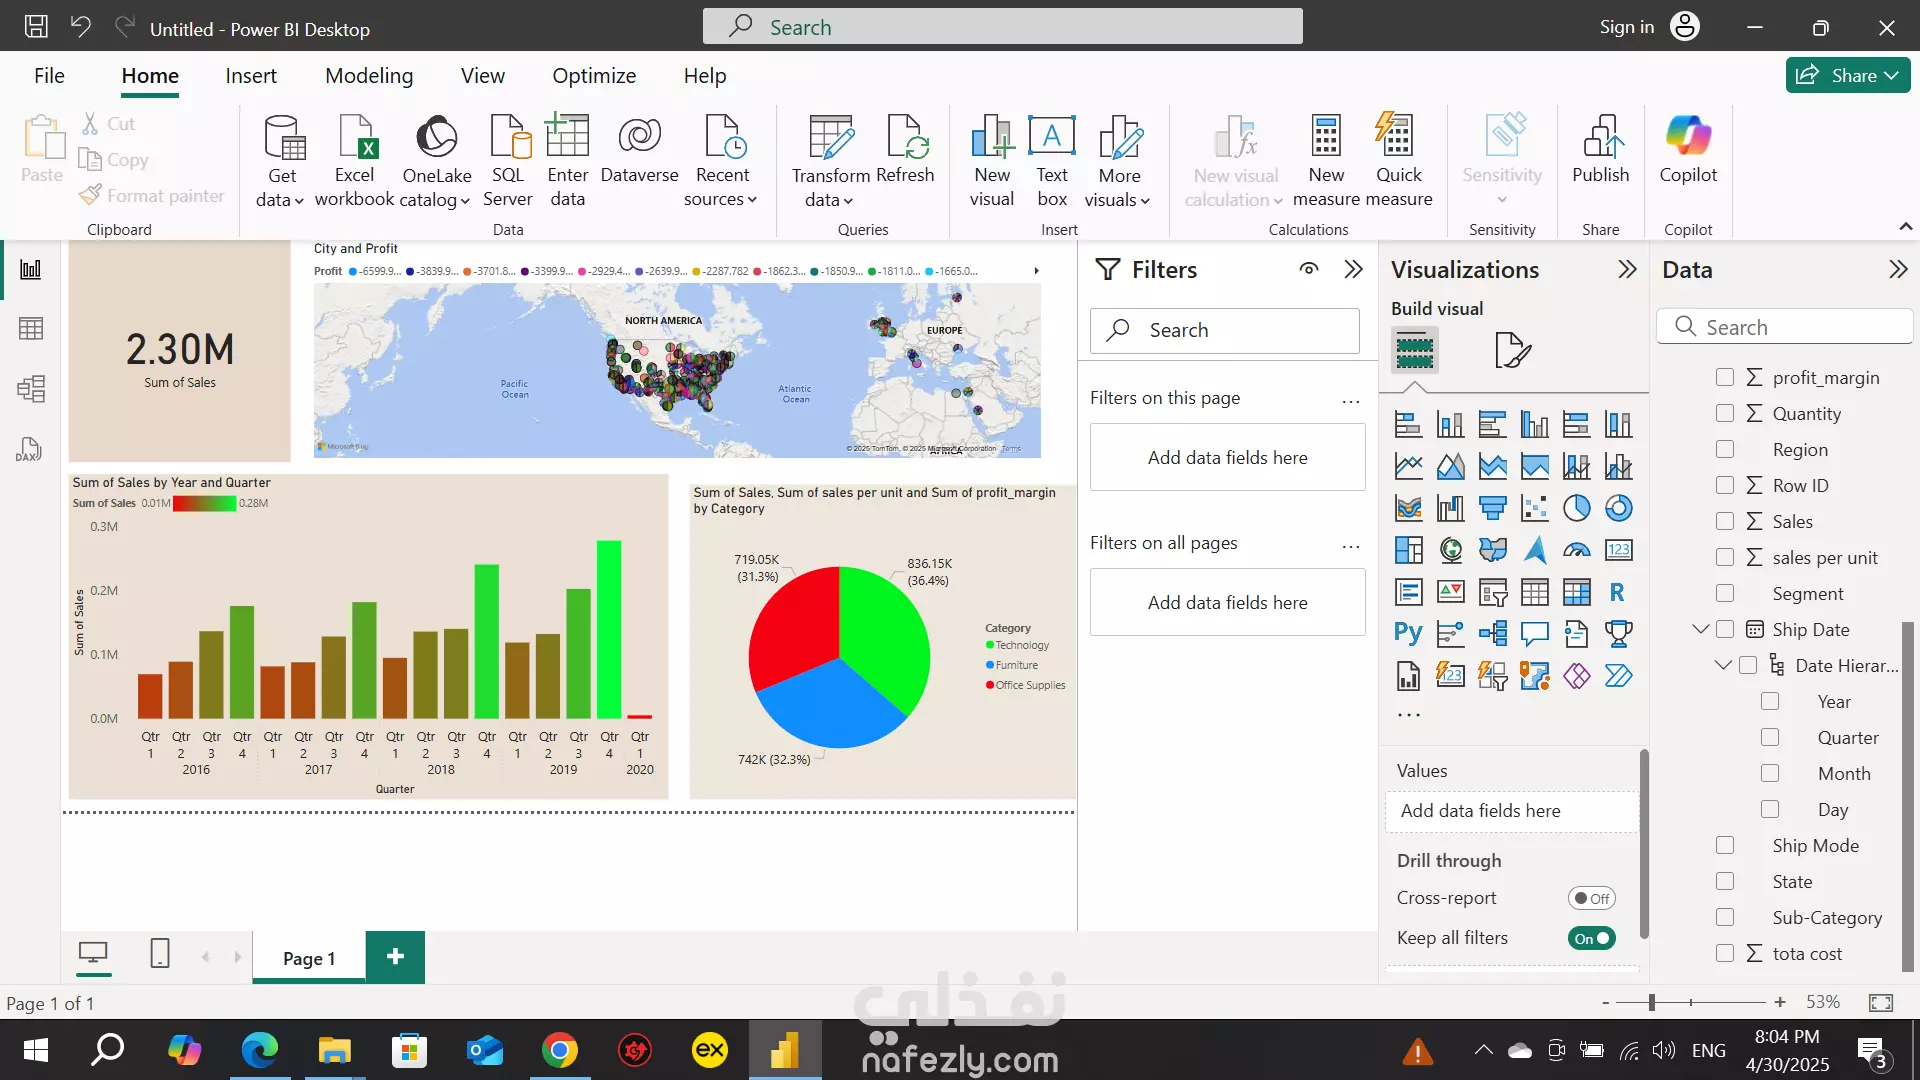Screen dimensions: 1920x1080
Task: Open DAX query view in left sidebar
Action: (x=29, y=450)
